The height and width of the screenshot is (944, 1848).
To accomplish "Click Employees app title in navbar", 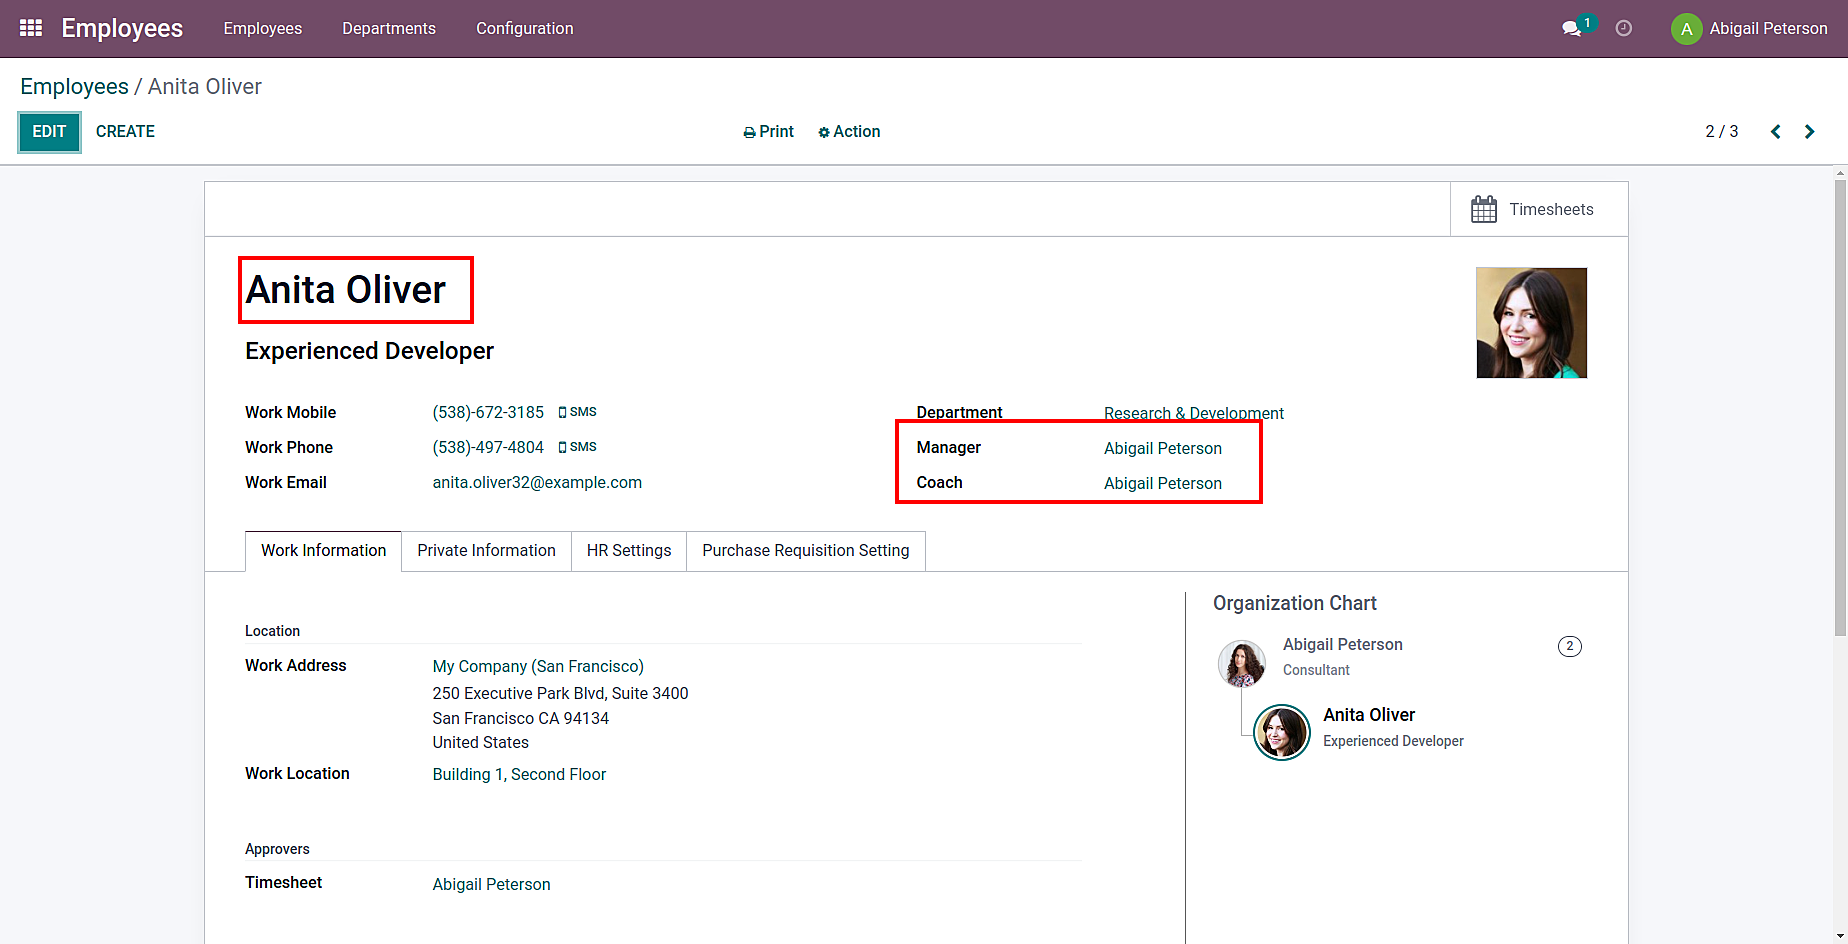I will [122, 28].
